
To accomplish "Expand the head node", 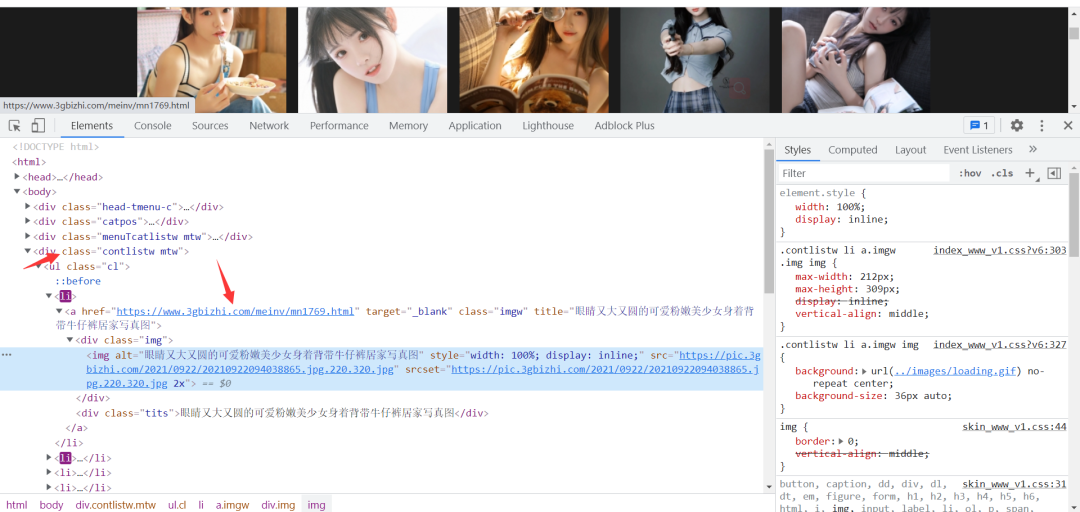I will (x=17, y=177).
